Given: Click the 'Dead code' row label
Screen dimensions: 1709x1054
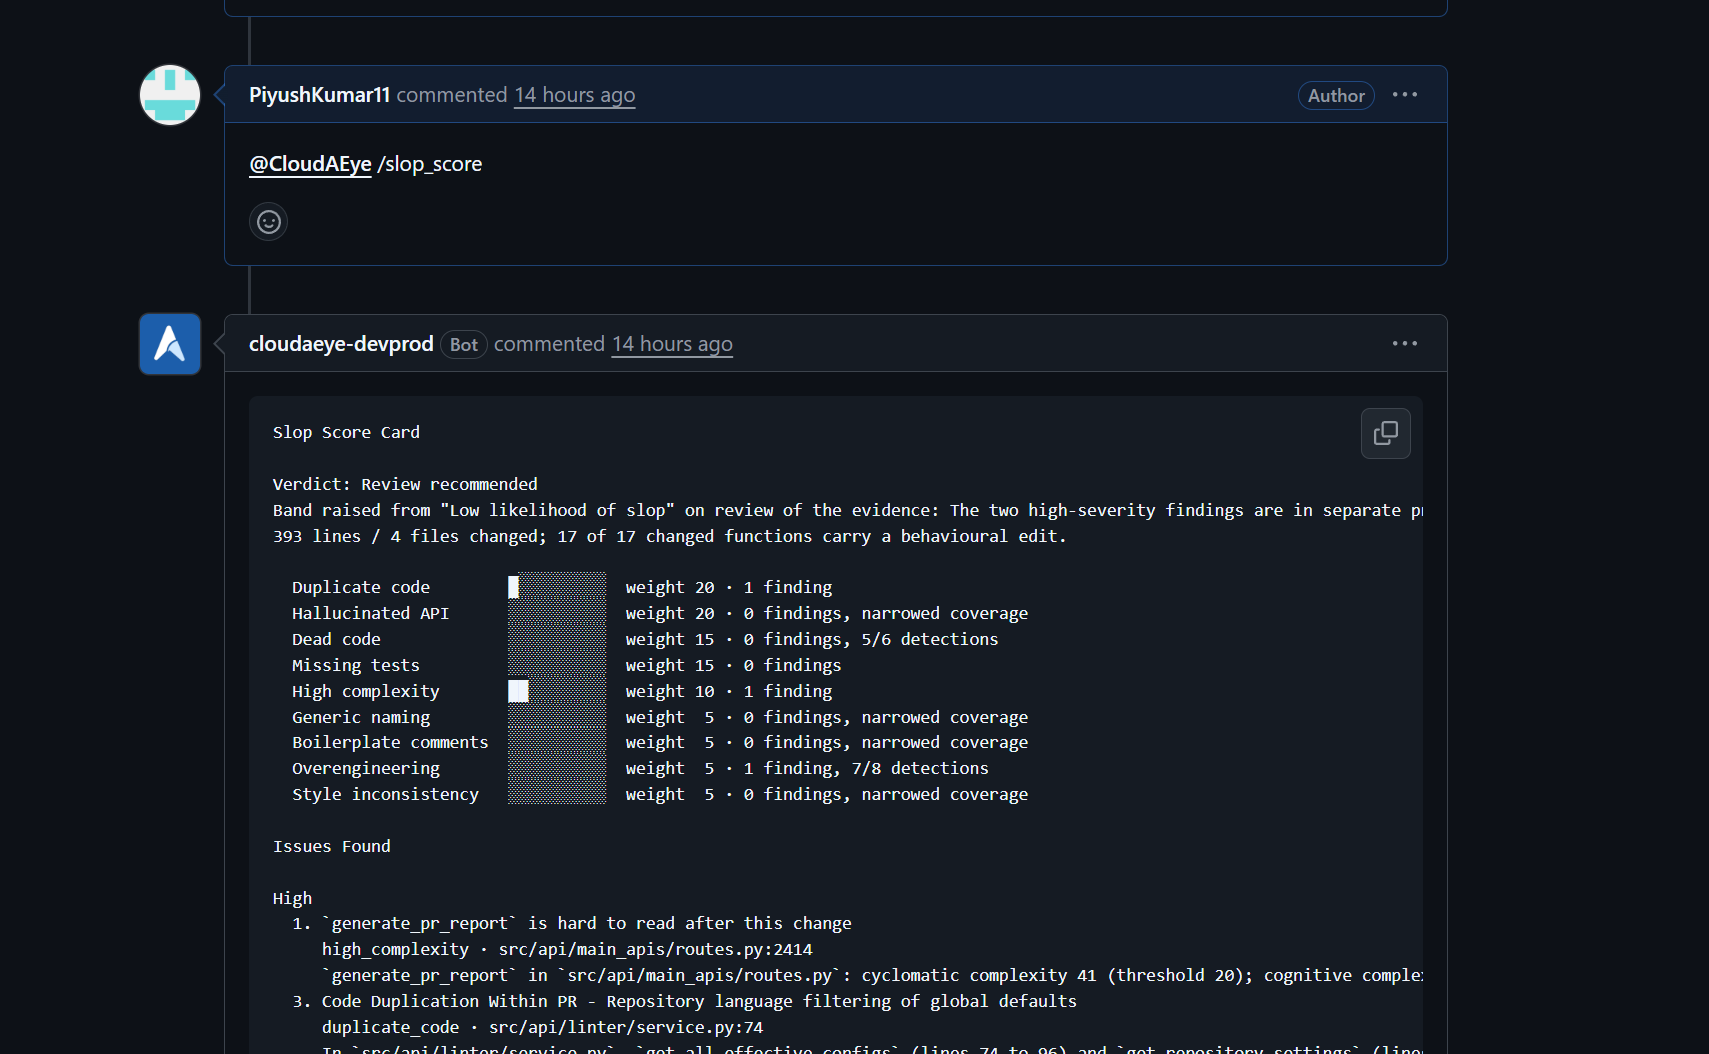Looking at the screenshot, I should pos(336,639).
